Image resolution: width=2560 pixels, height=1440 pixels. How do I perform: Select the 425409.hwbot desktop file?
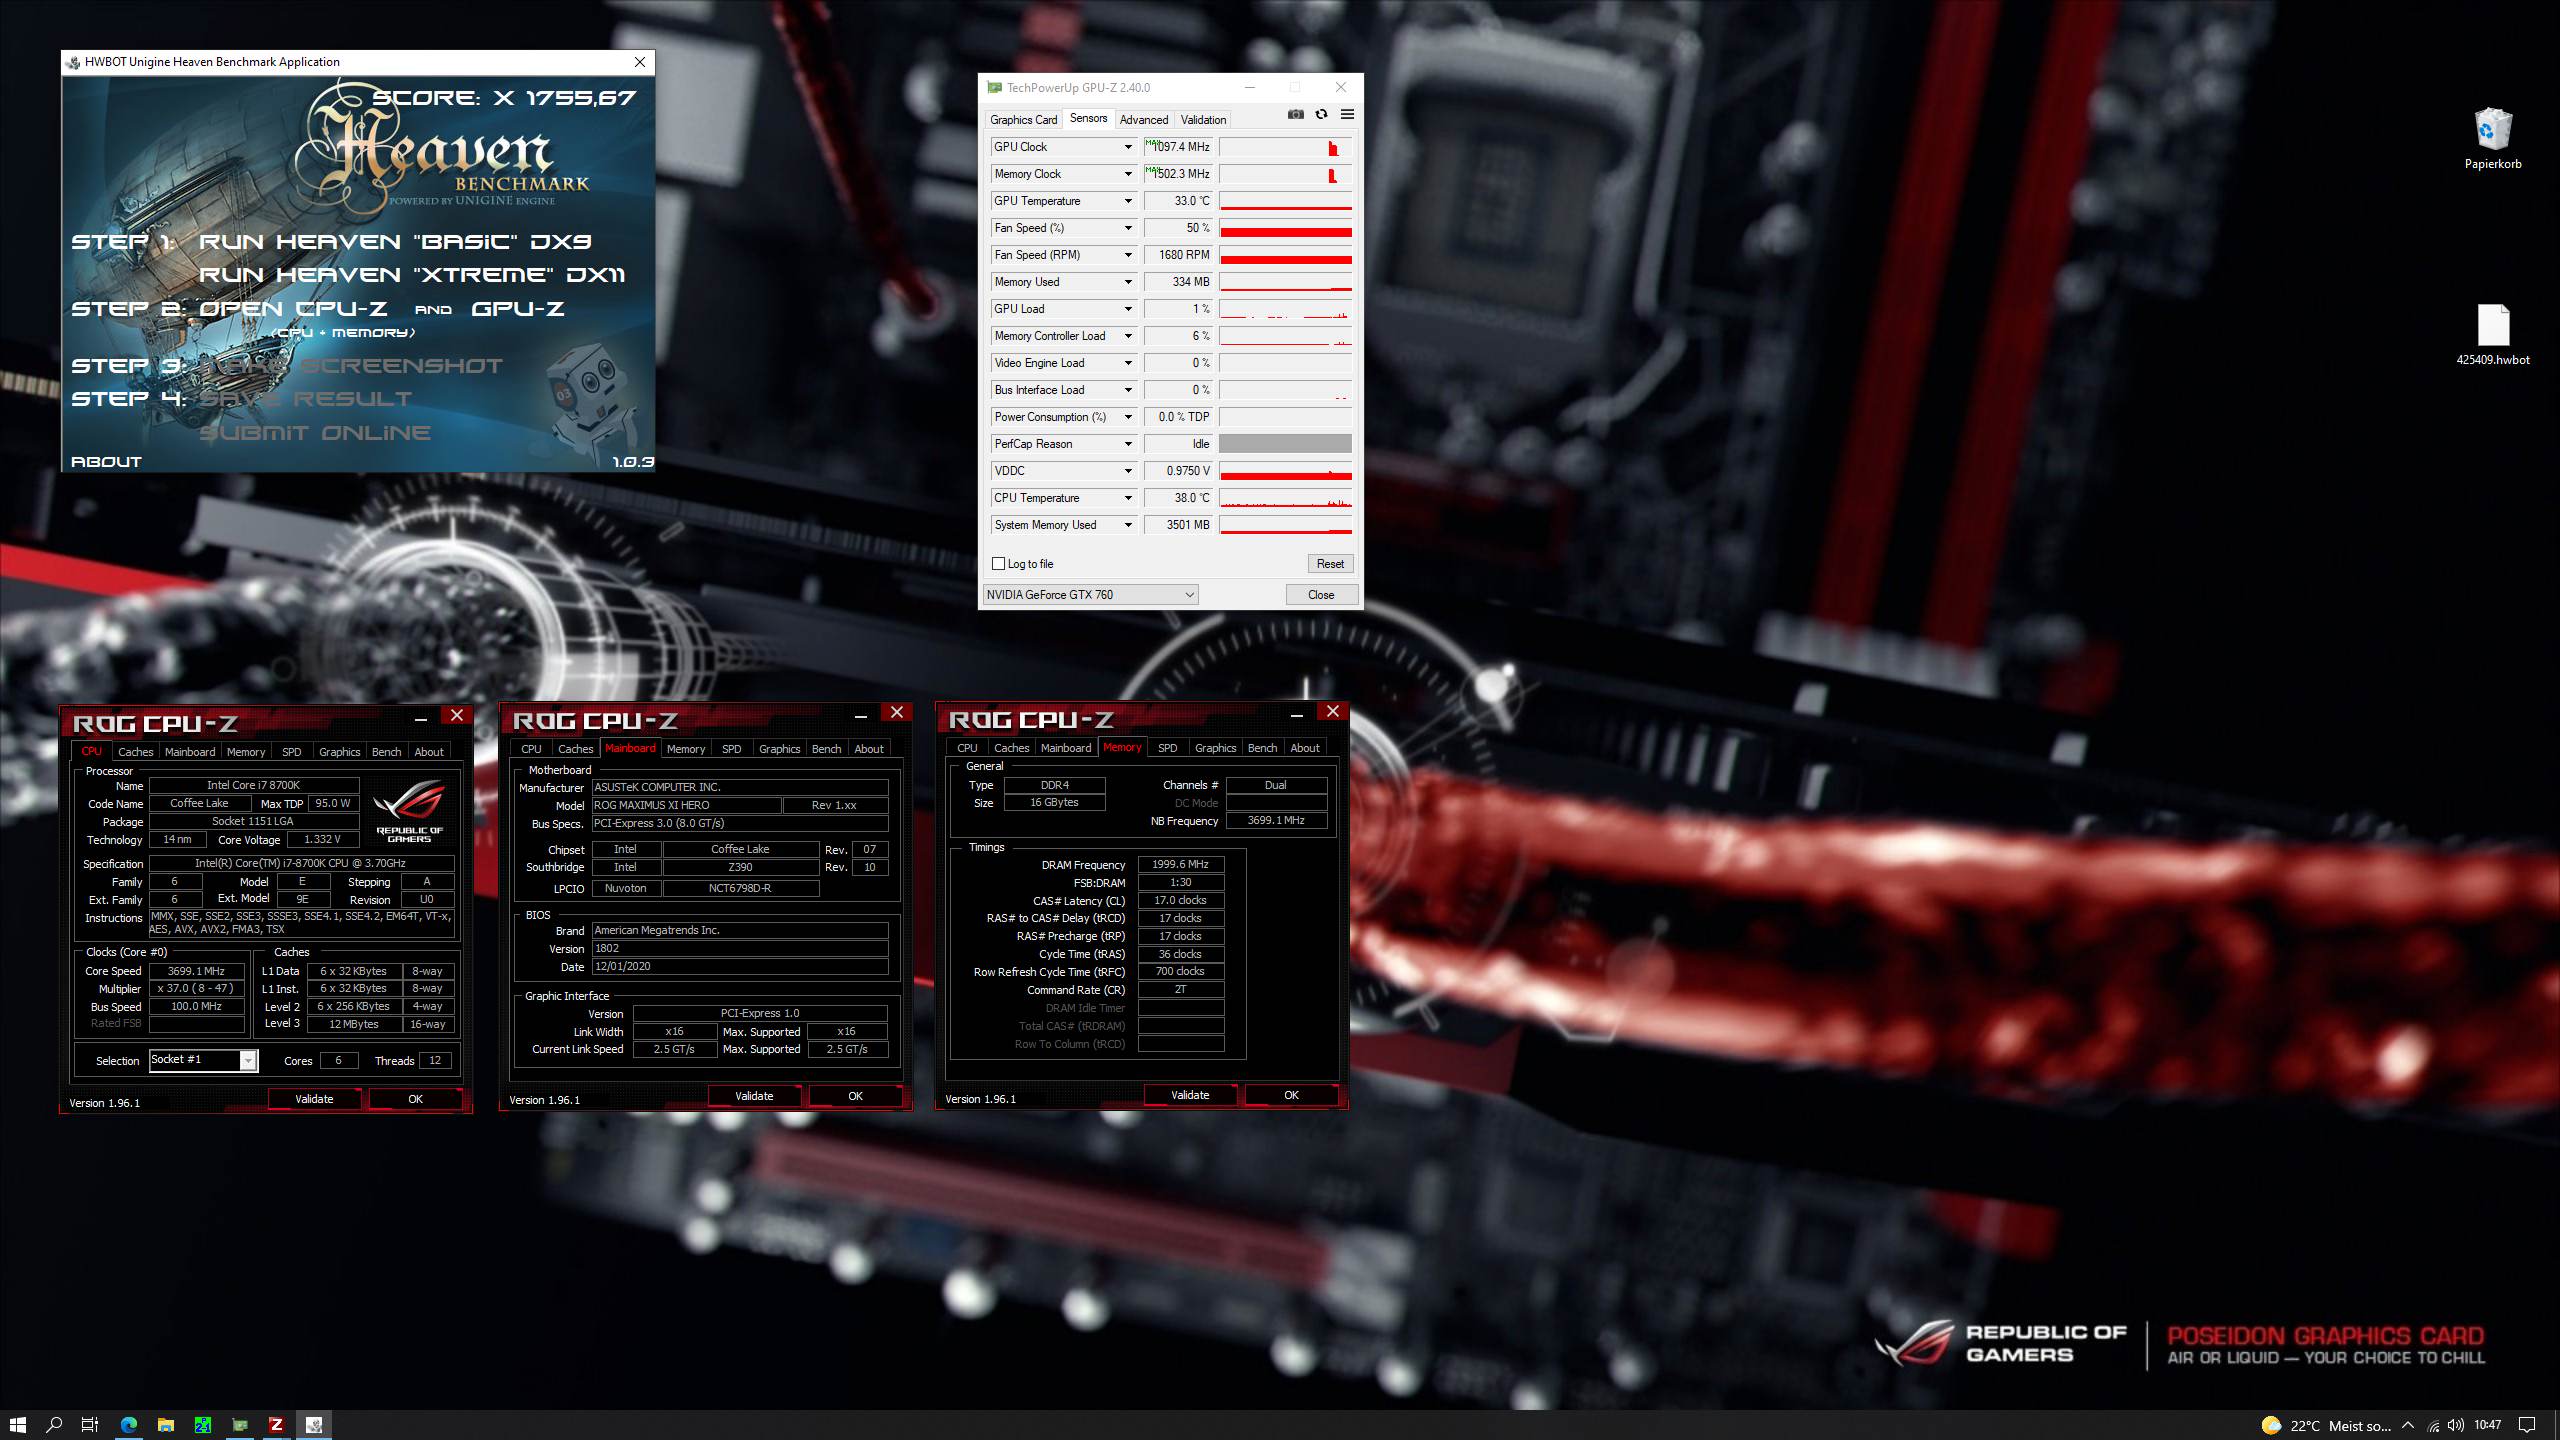click(x=2492, y=335)
